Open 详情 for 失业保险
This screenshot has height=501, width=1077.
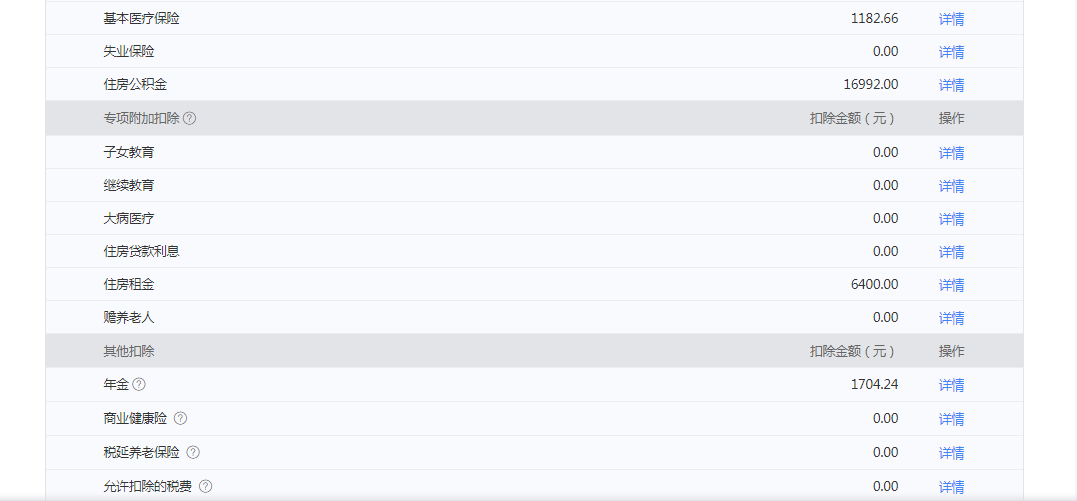point(951,52)
